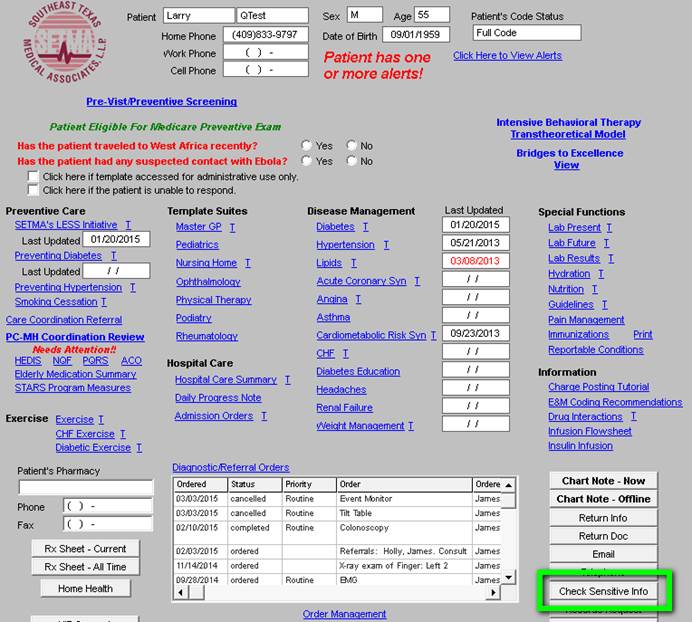
Task: Open Diagnostic/Referral Orders link
Action: point(231,467)
